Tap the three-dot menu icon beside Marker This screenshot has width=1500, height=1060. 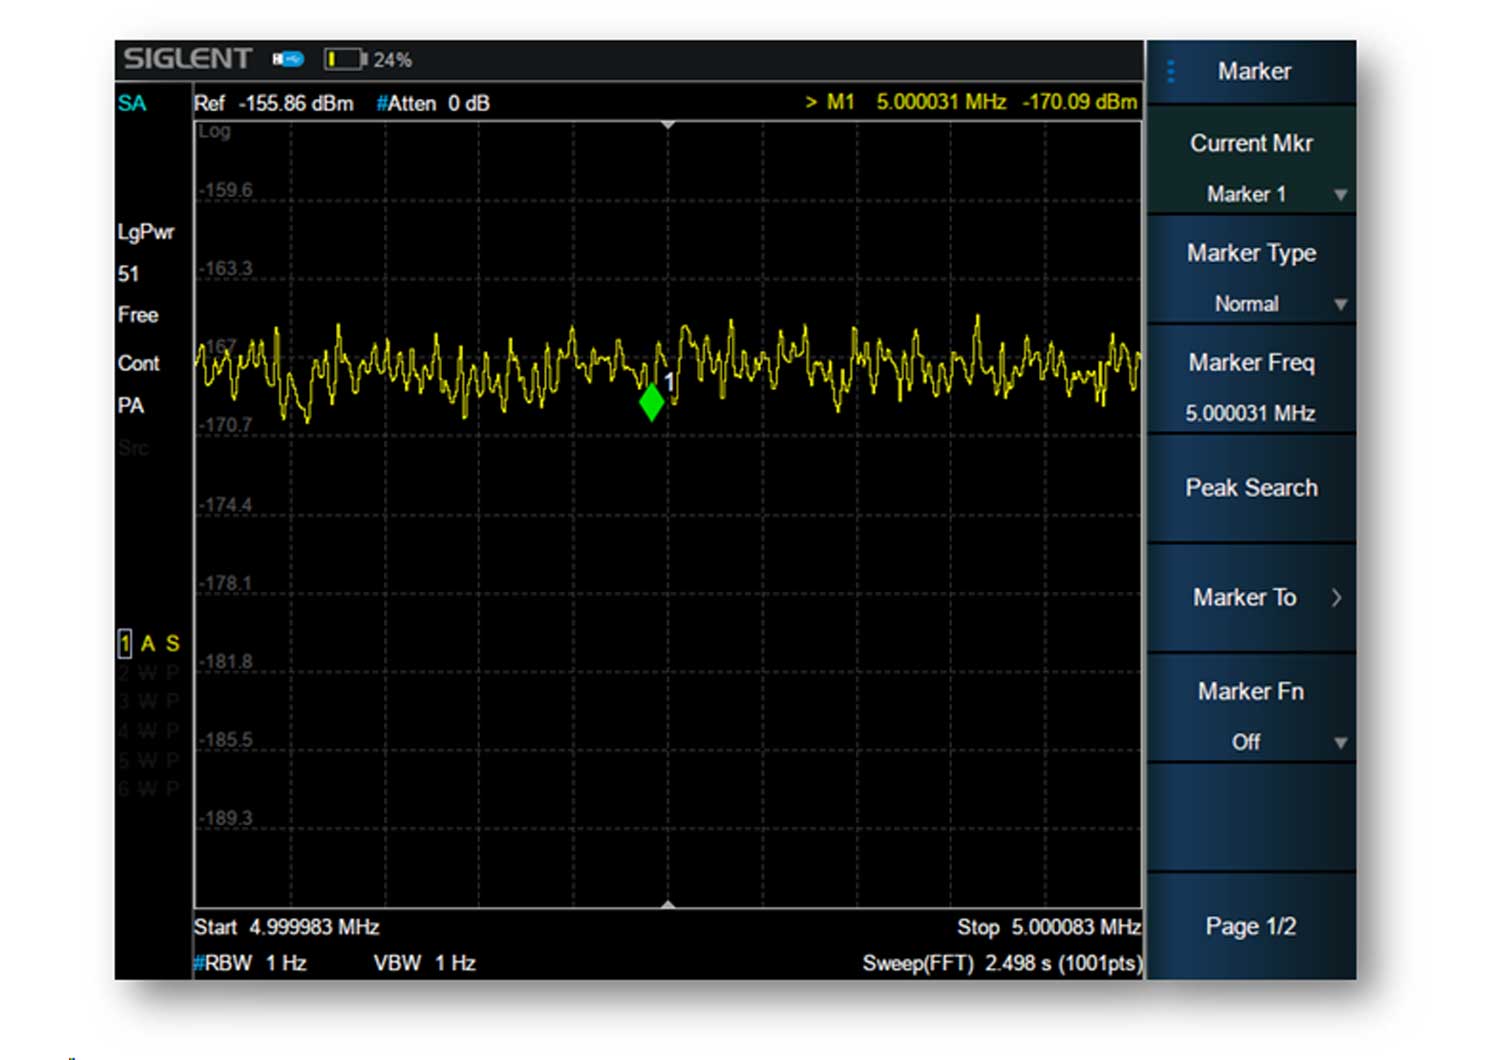tap(1170, 72)
